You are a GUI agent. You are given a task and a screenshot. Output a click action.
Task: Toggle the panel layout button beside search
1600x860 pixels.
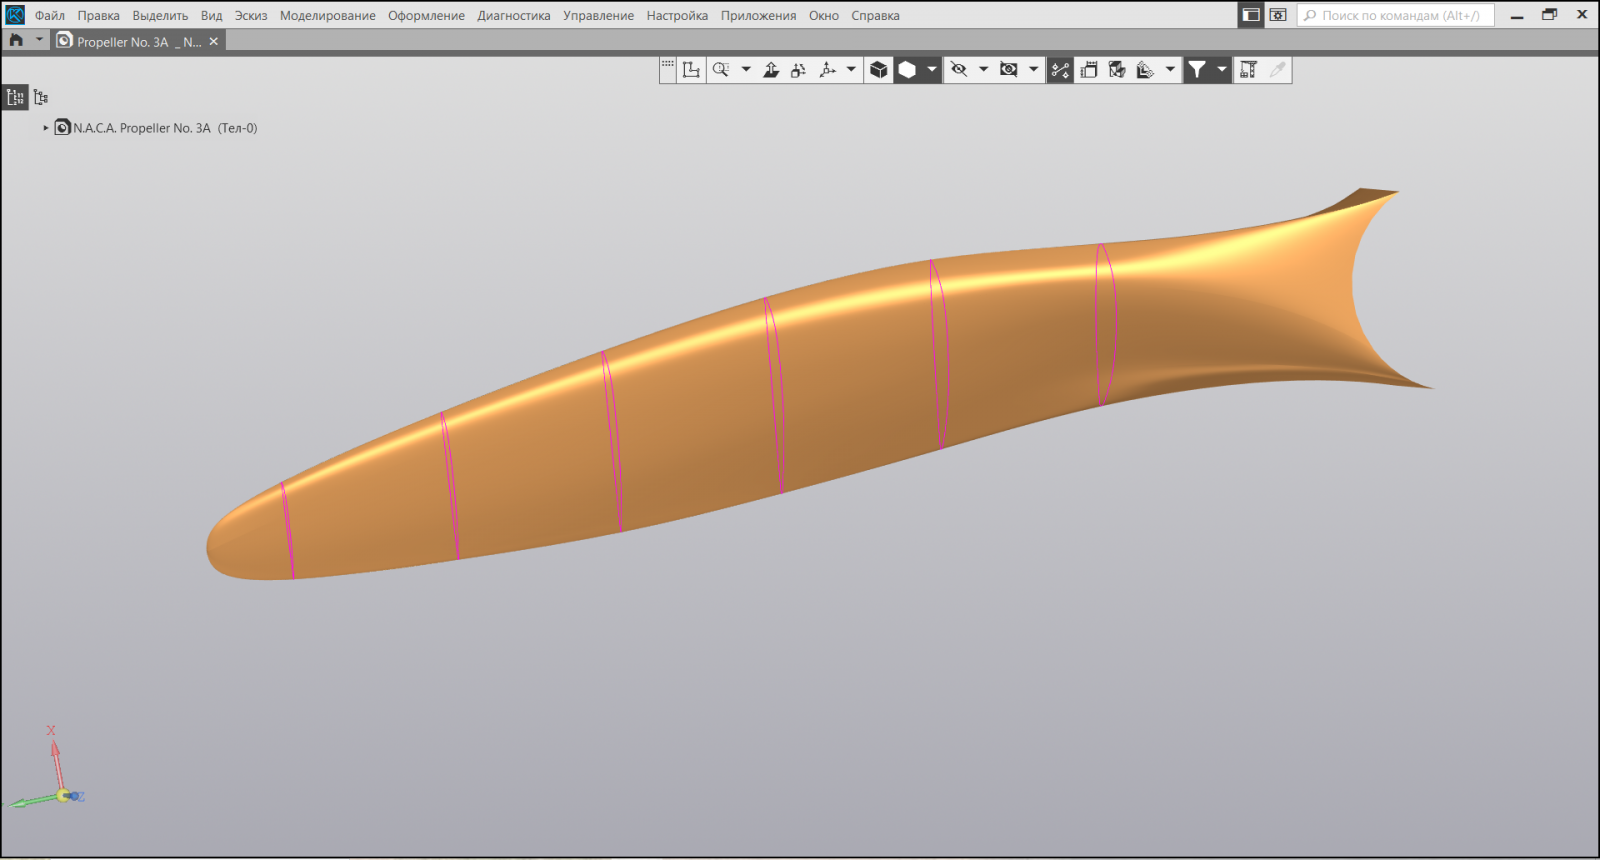(x=1251, y=15)
